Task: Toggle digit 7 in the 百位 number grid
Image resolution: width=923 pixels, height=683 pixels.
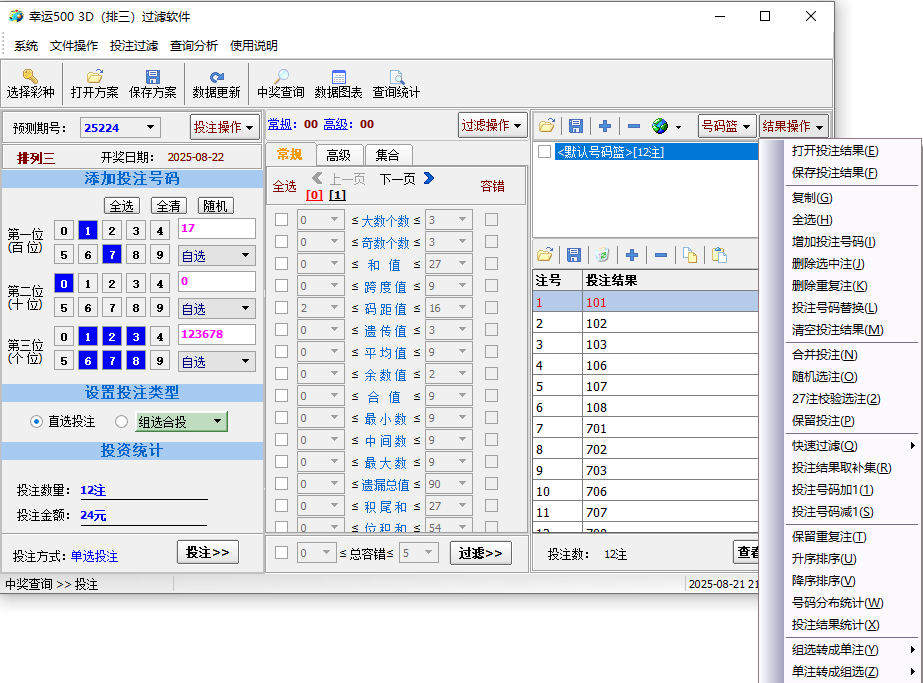Action: click(111, 254)
